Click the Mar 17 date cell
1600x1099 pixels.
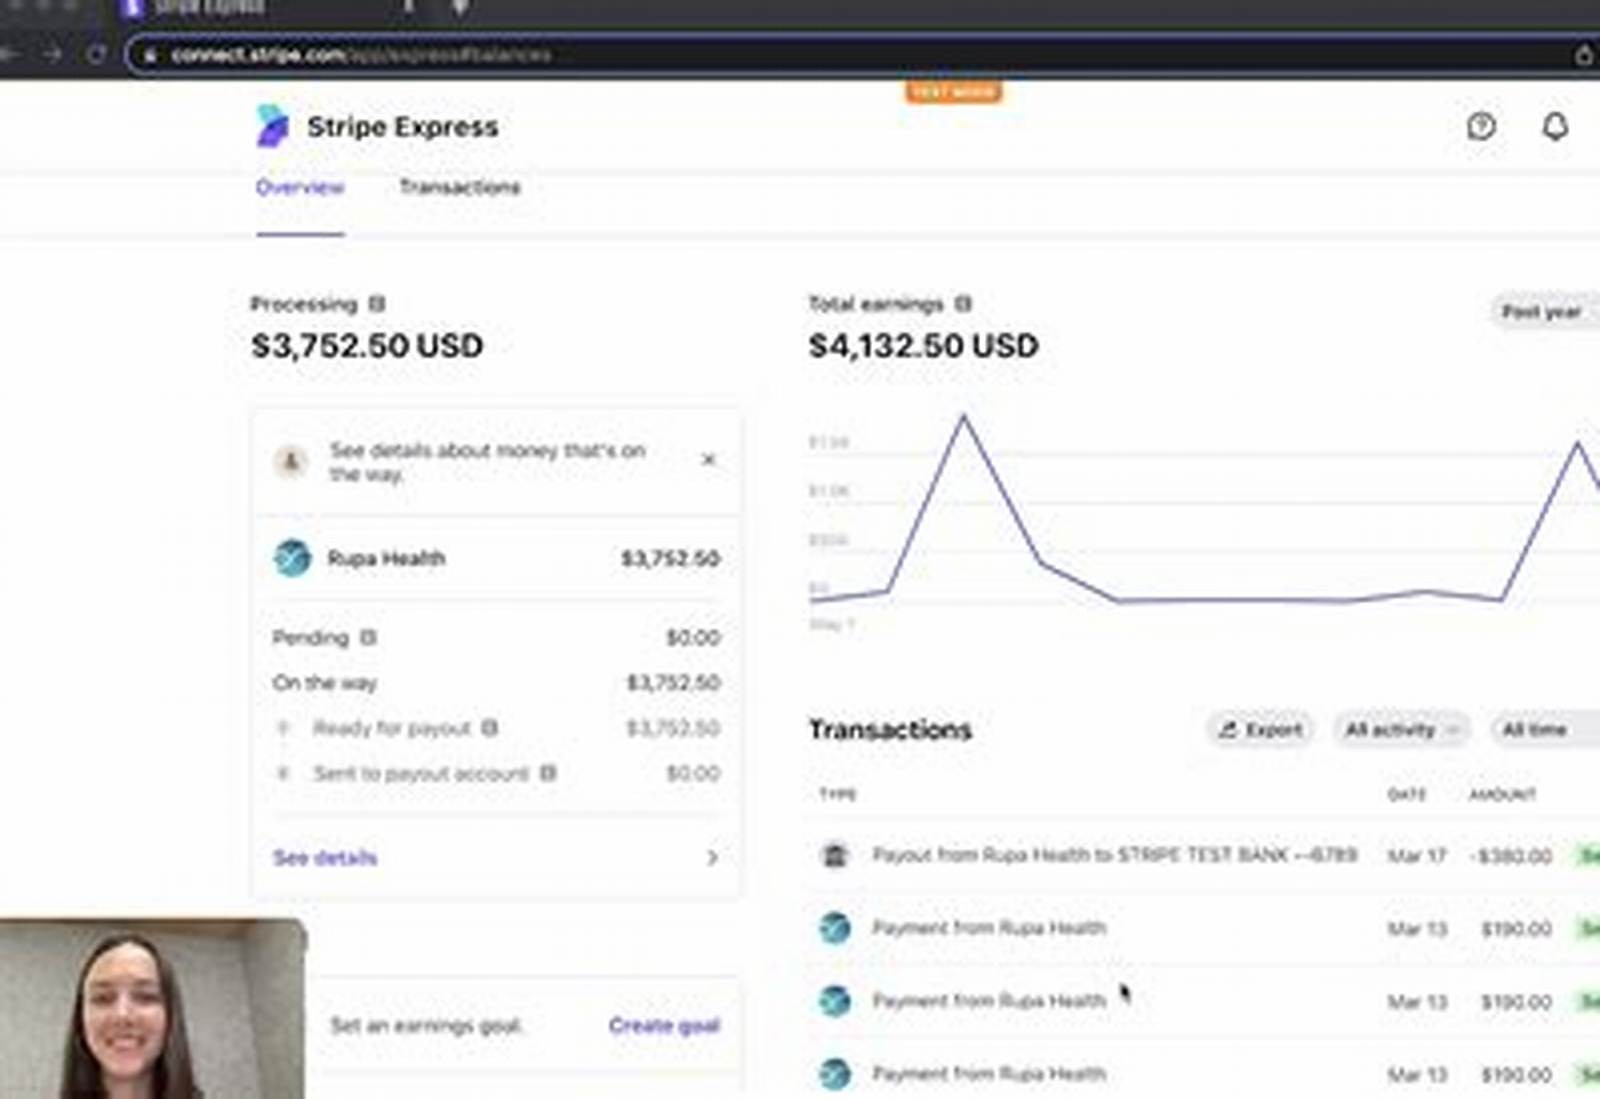click(1417, 856)
